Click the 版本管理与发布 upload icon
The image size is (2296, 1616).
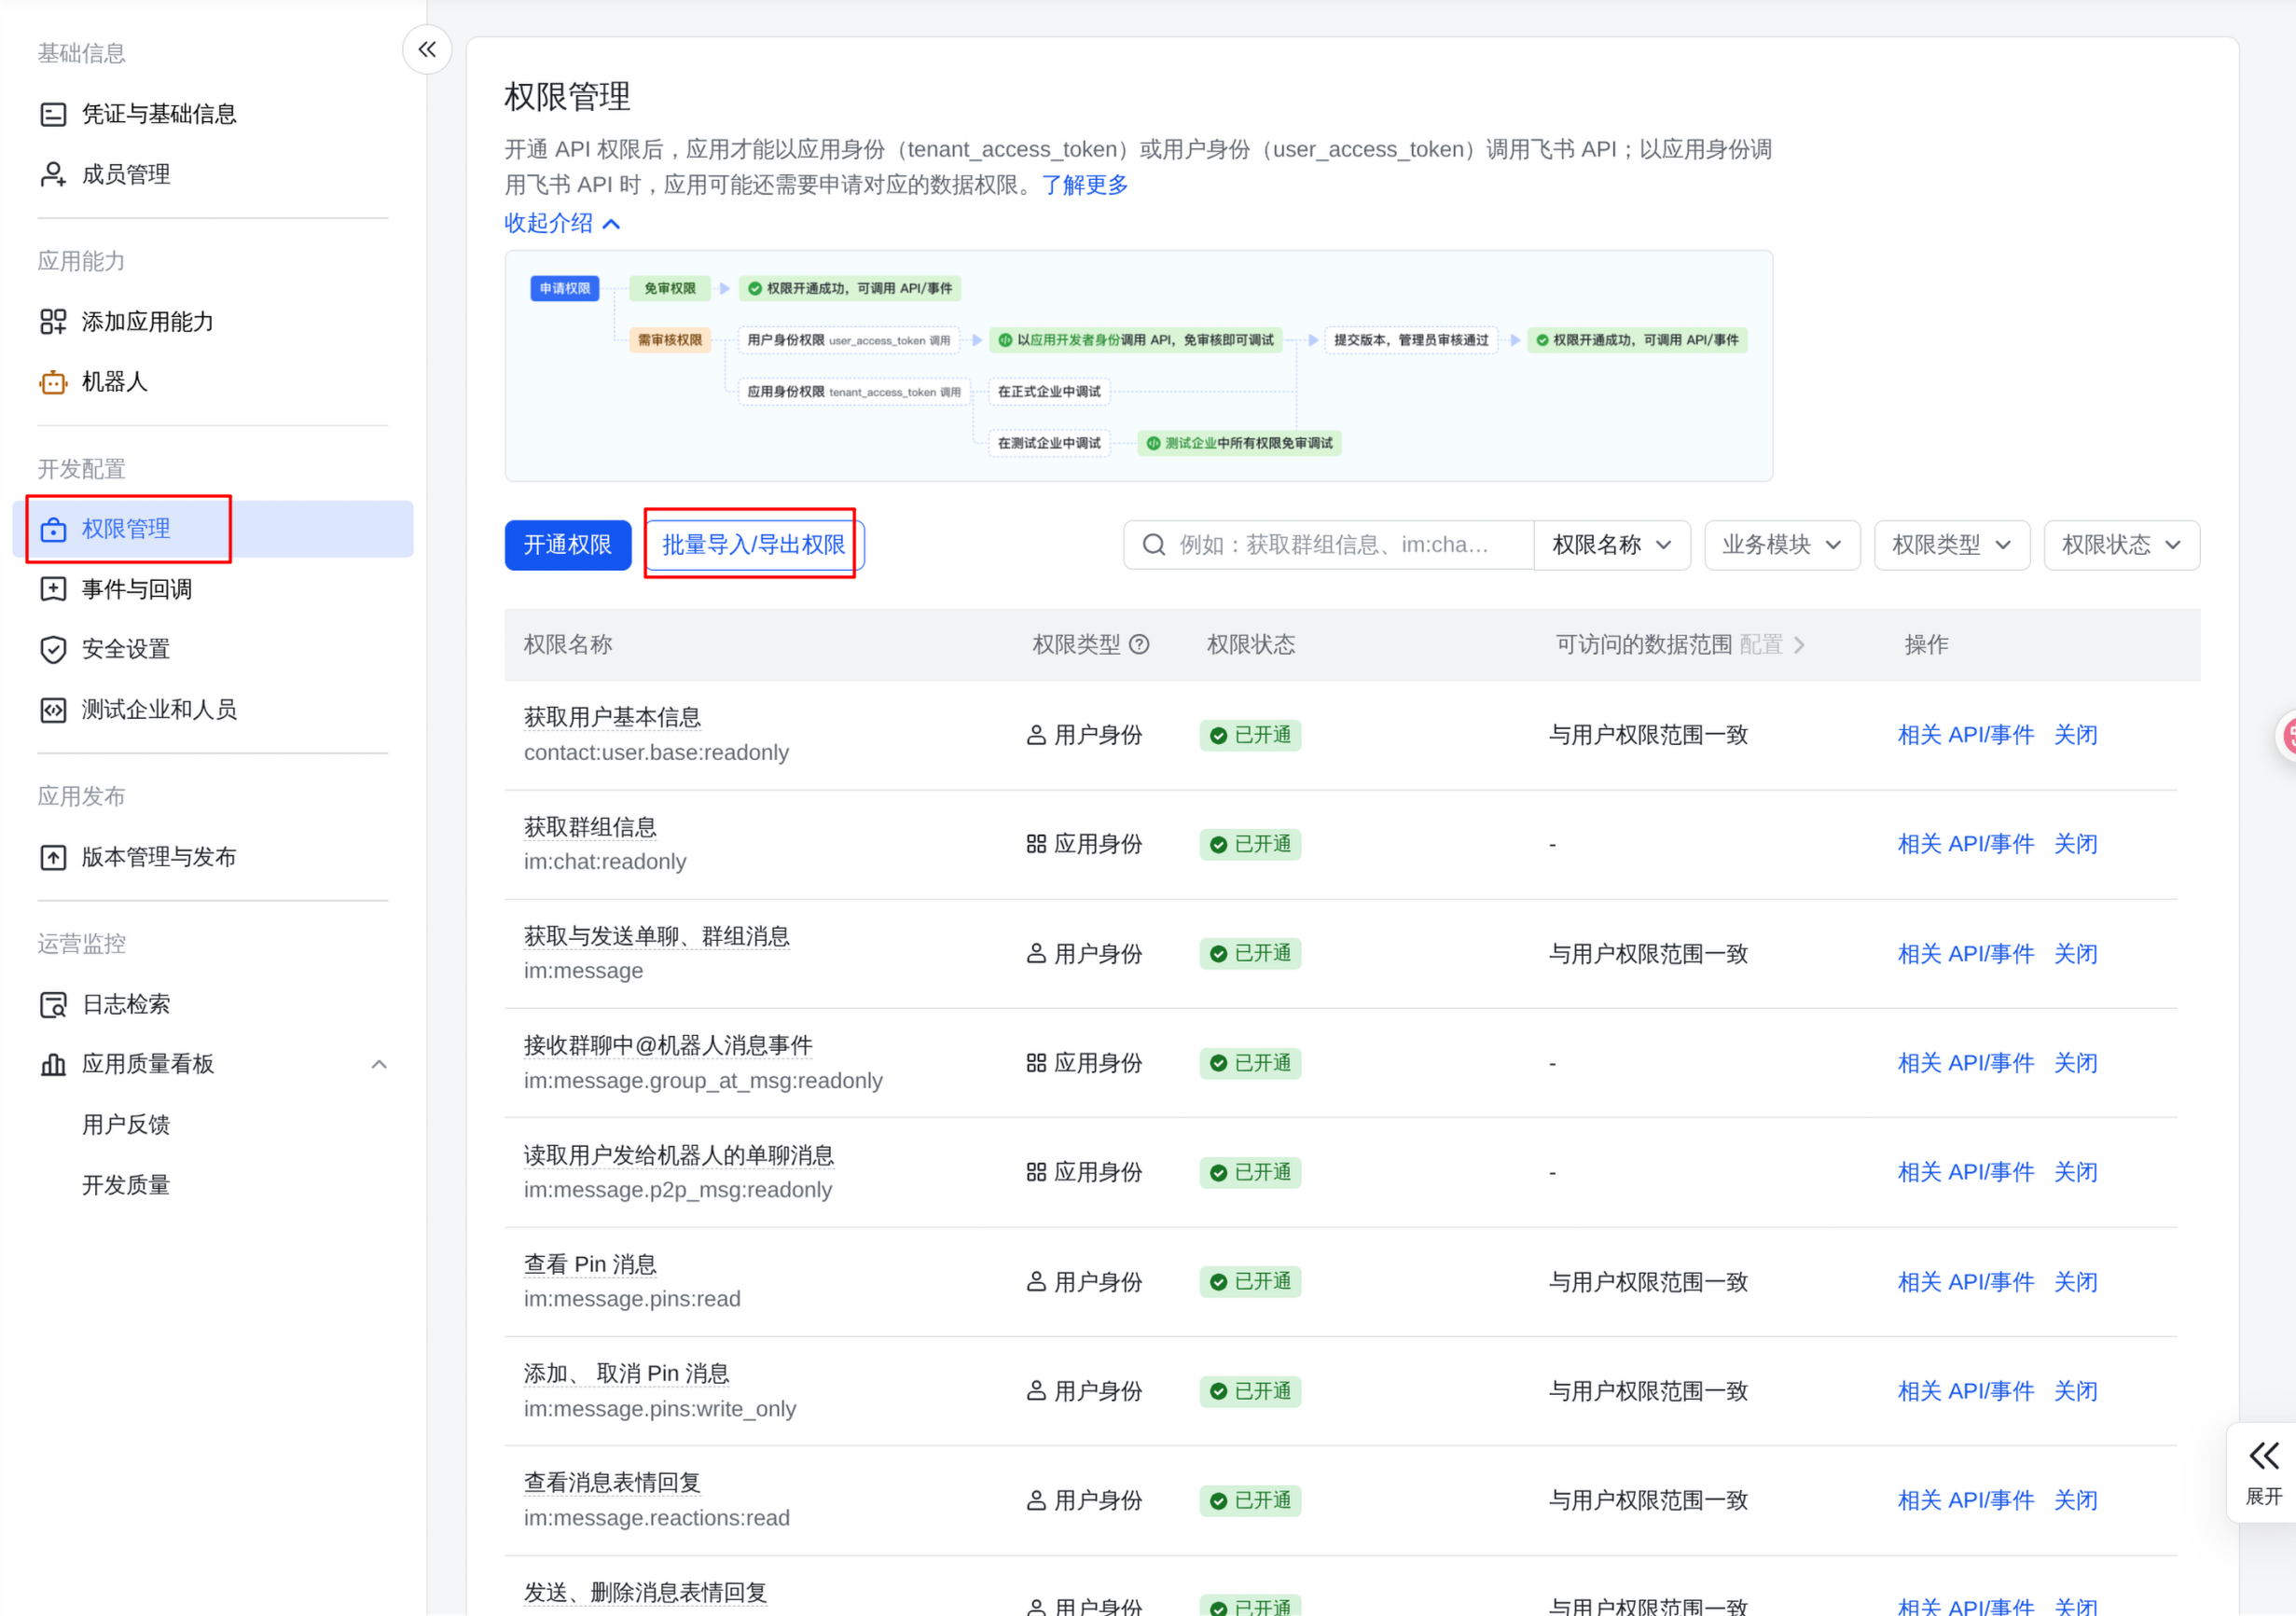pyautogui.click(x=53, y=857)
